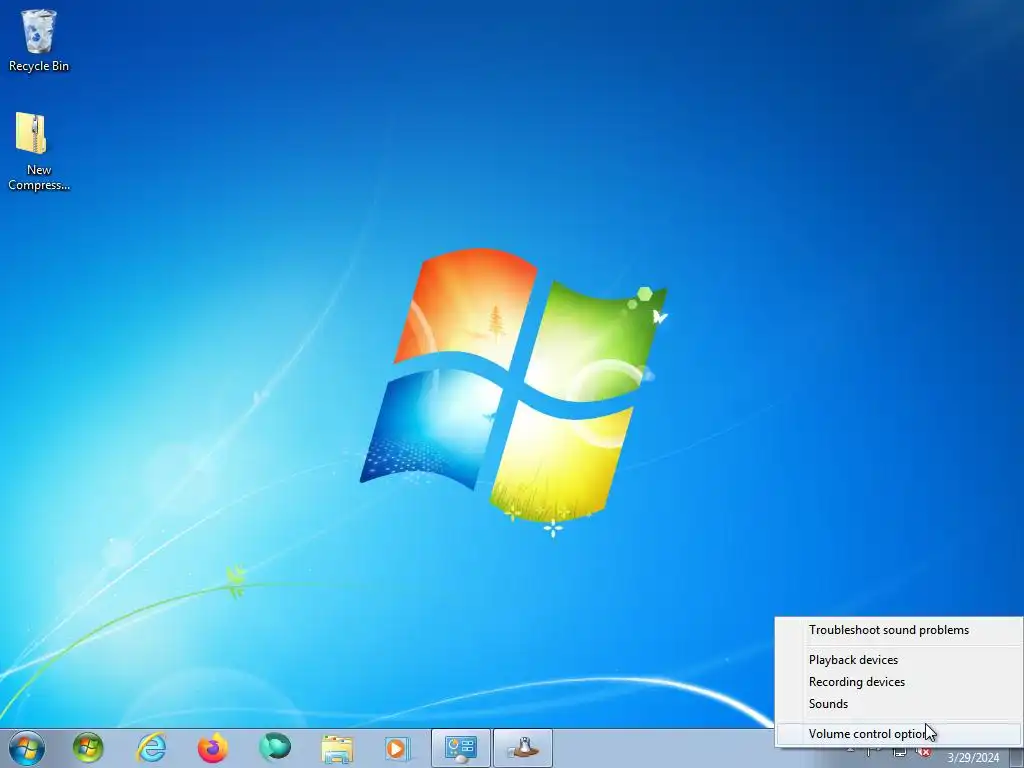Image resolution: width=1024 pixels, height=768 pixels.
Task: Launch Internet Explorer from the taskbar
Action: pyautogui.click(x=151, y=748)
